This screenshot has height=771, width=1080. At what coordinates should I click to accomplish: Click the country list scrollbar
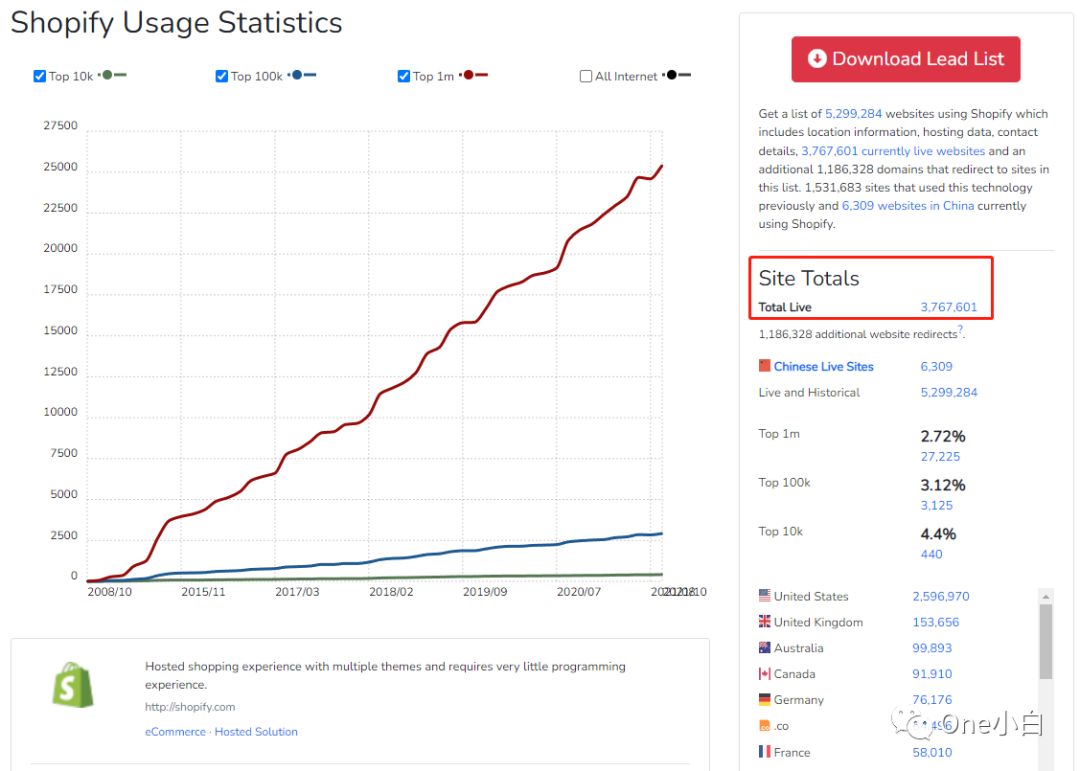tap(1046, 640)
